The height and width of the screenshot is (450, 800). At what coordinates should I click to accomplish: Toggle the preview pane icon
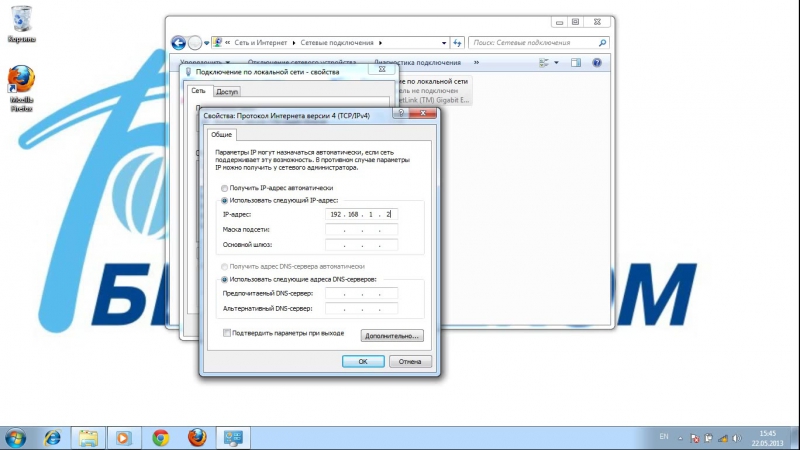tap(576, 63)
